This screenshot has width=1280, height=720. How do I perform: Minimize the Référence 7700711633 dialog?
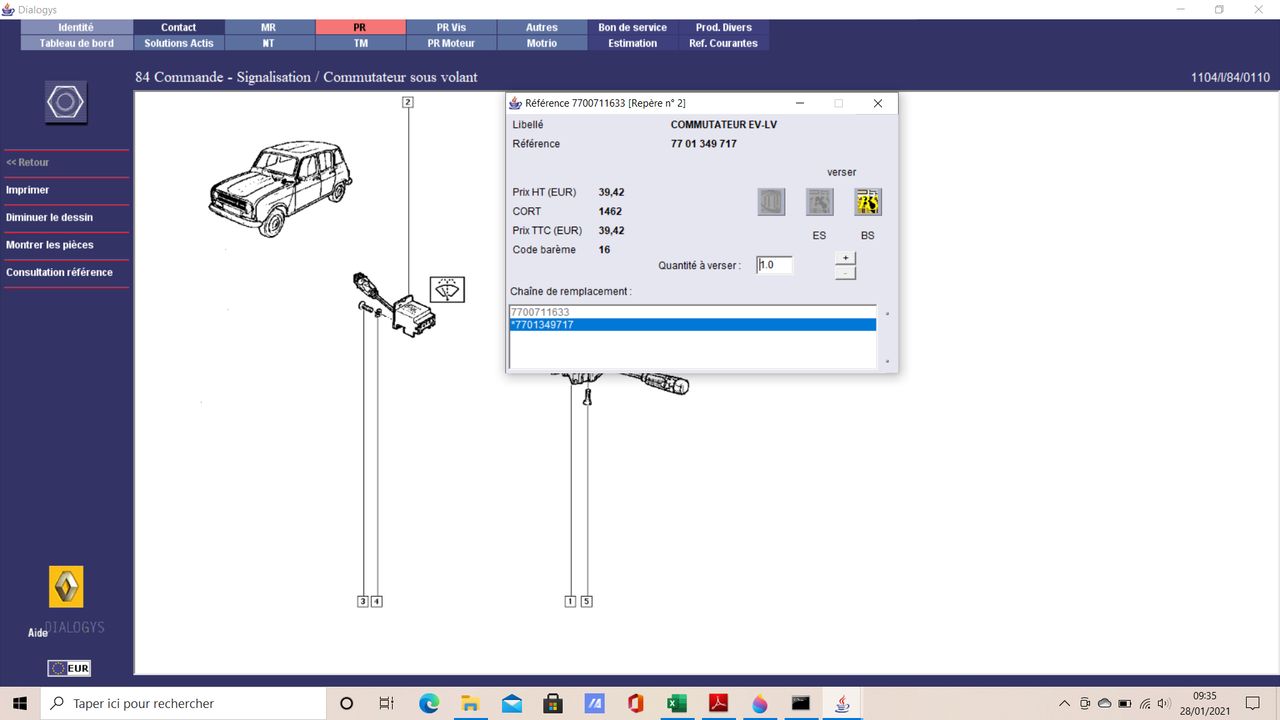800,103
